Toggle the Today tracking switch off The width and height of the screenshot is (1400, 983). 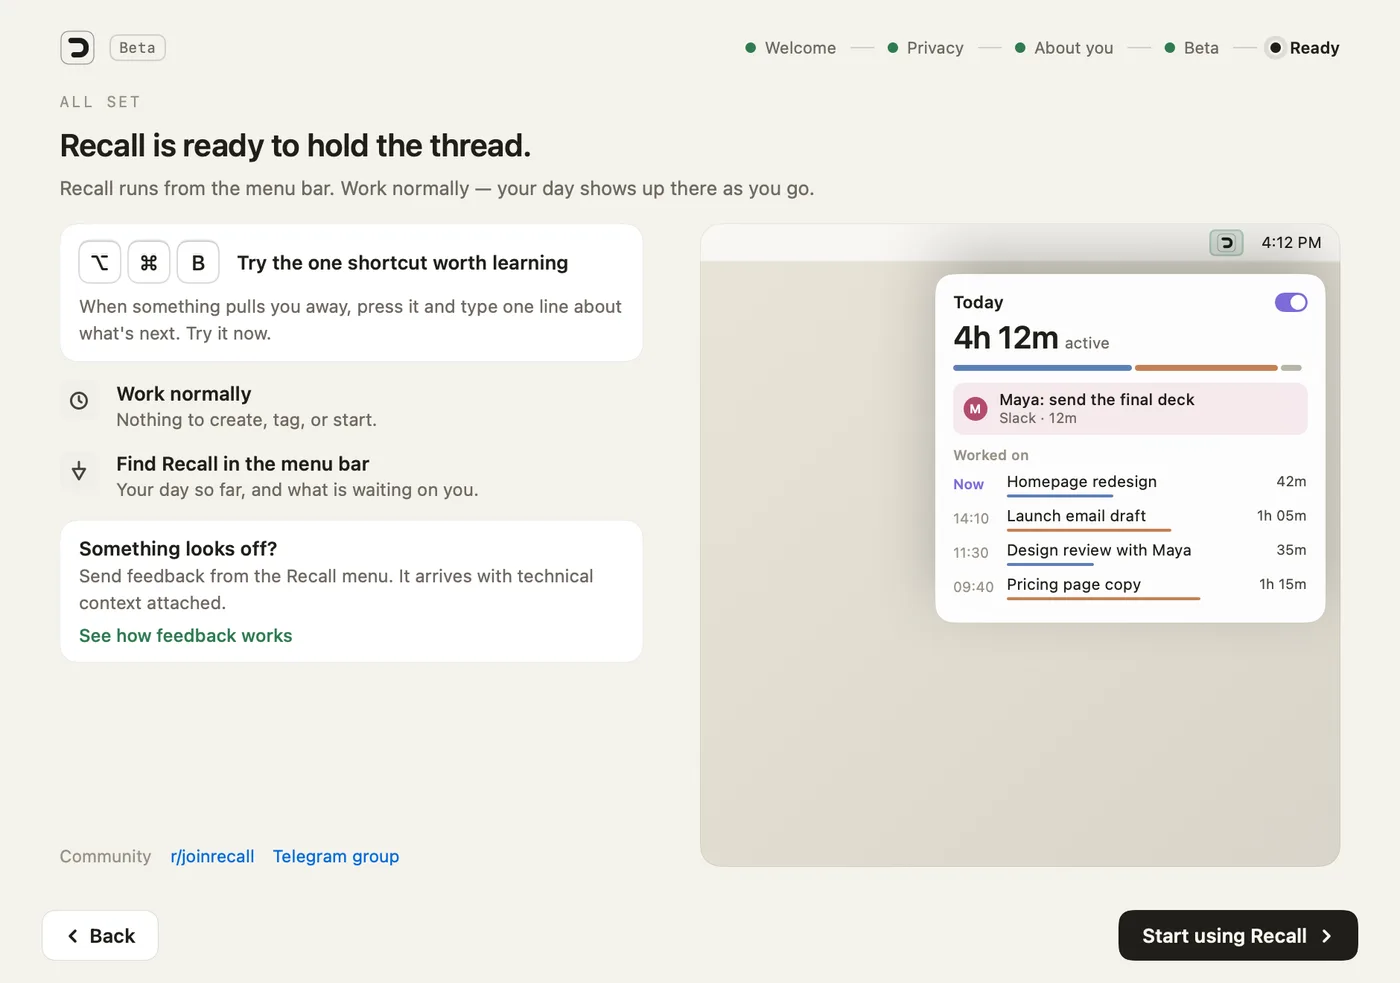(1291, 302)
